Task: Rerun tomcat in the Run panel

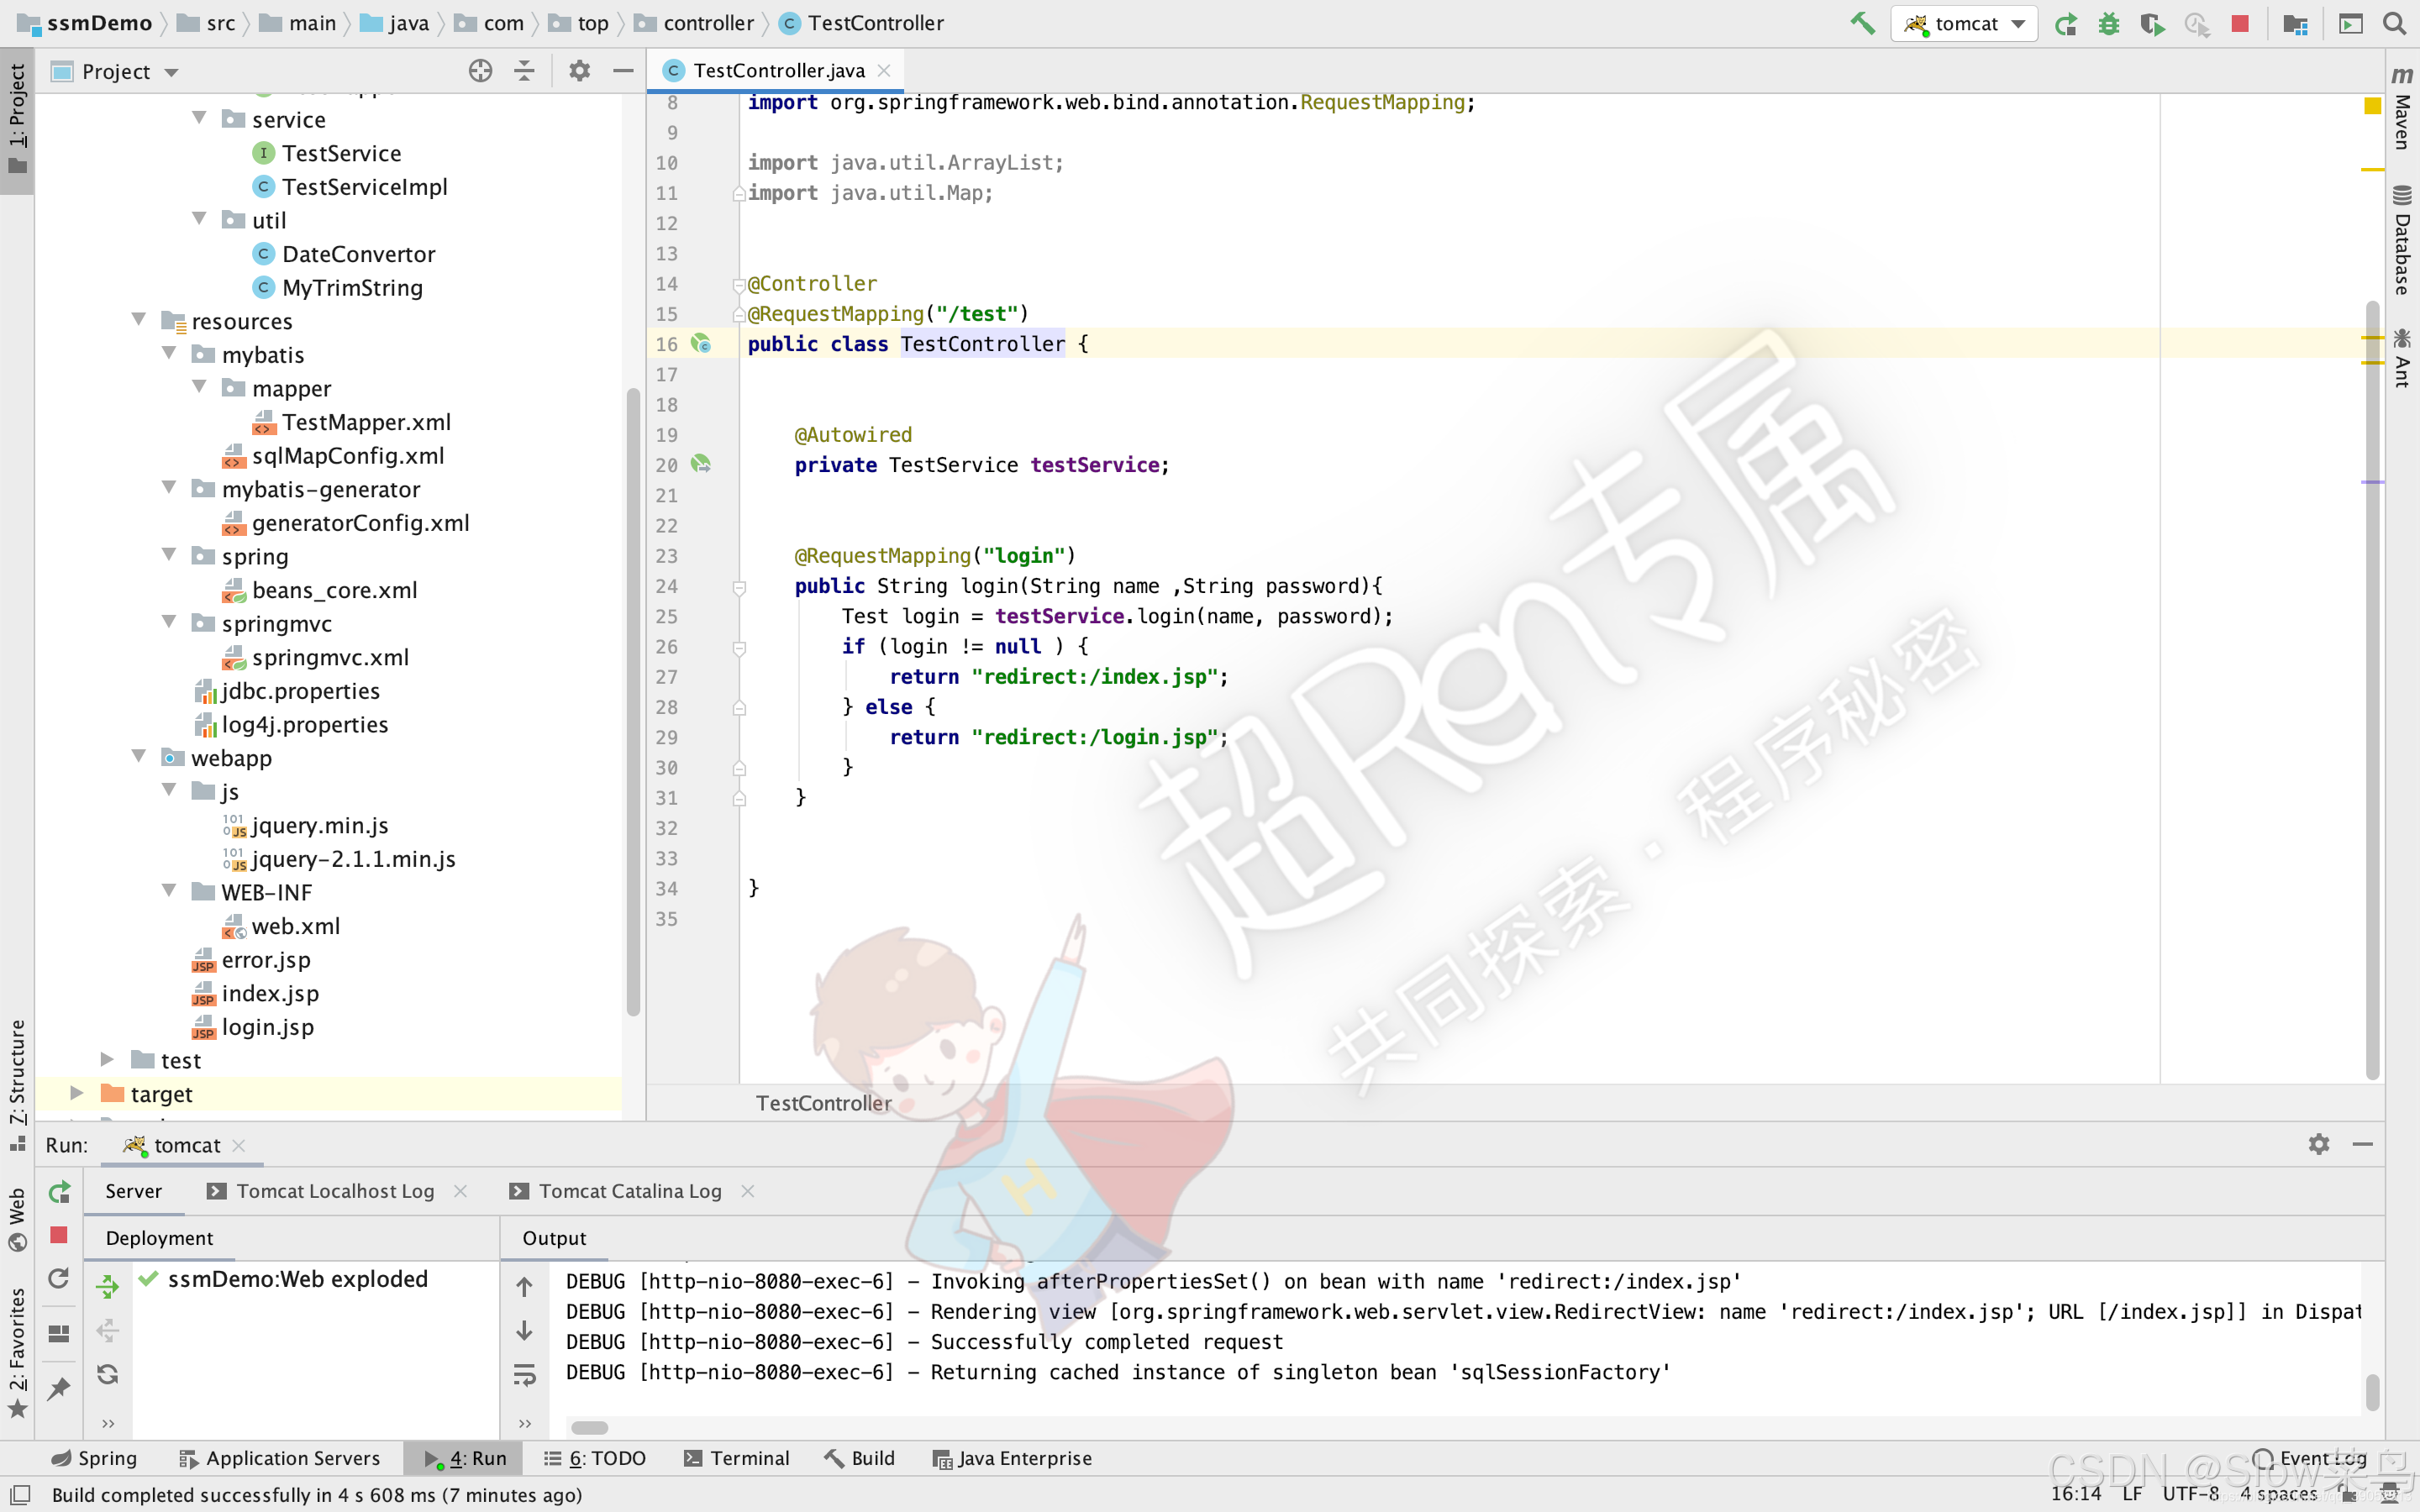Action: click(59, 1191)
